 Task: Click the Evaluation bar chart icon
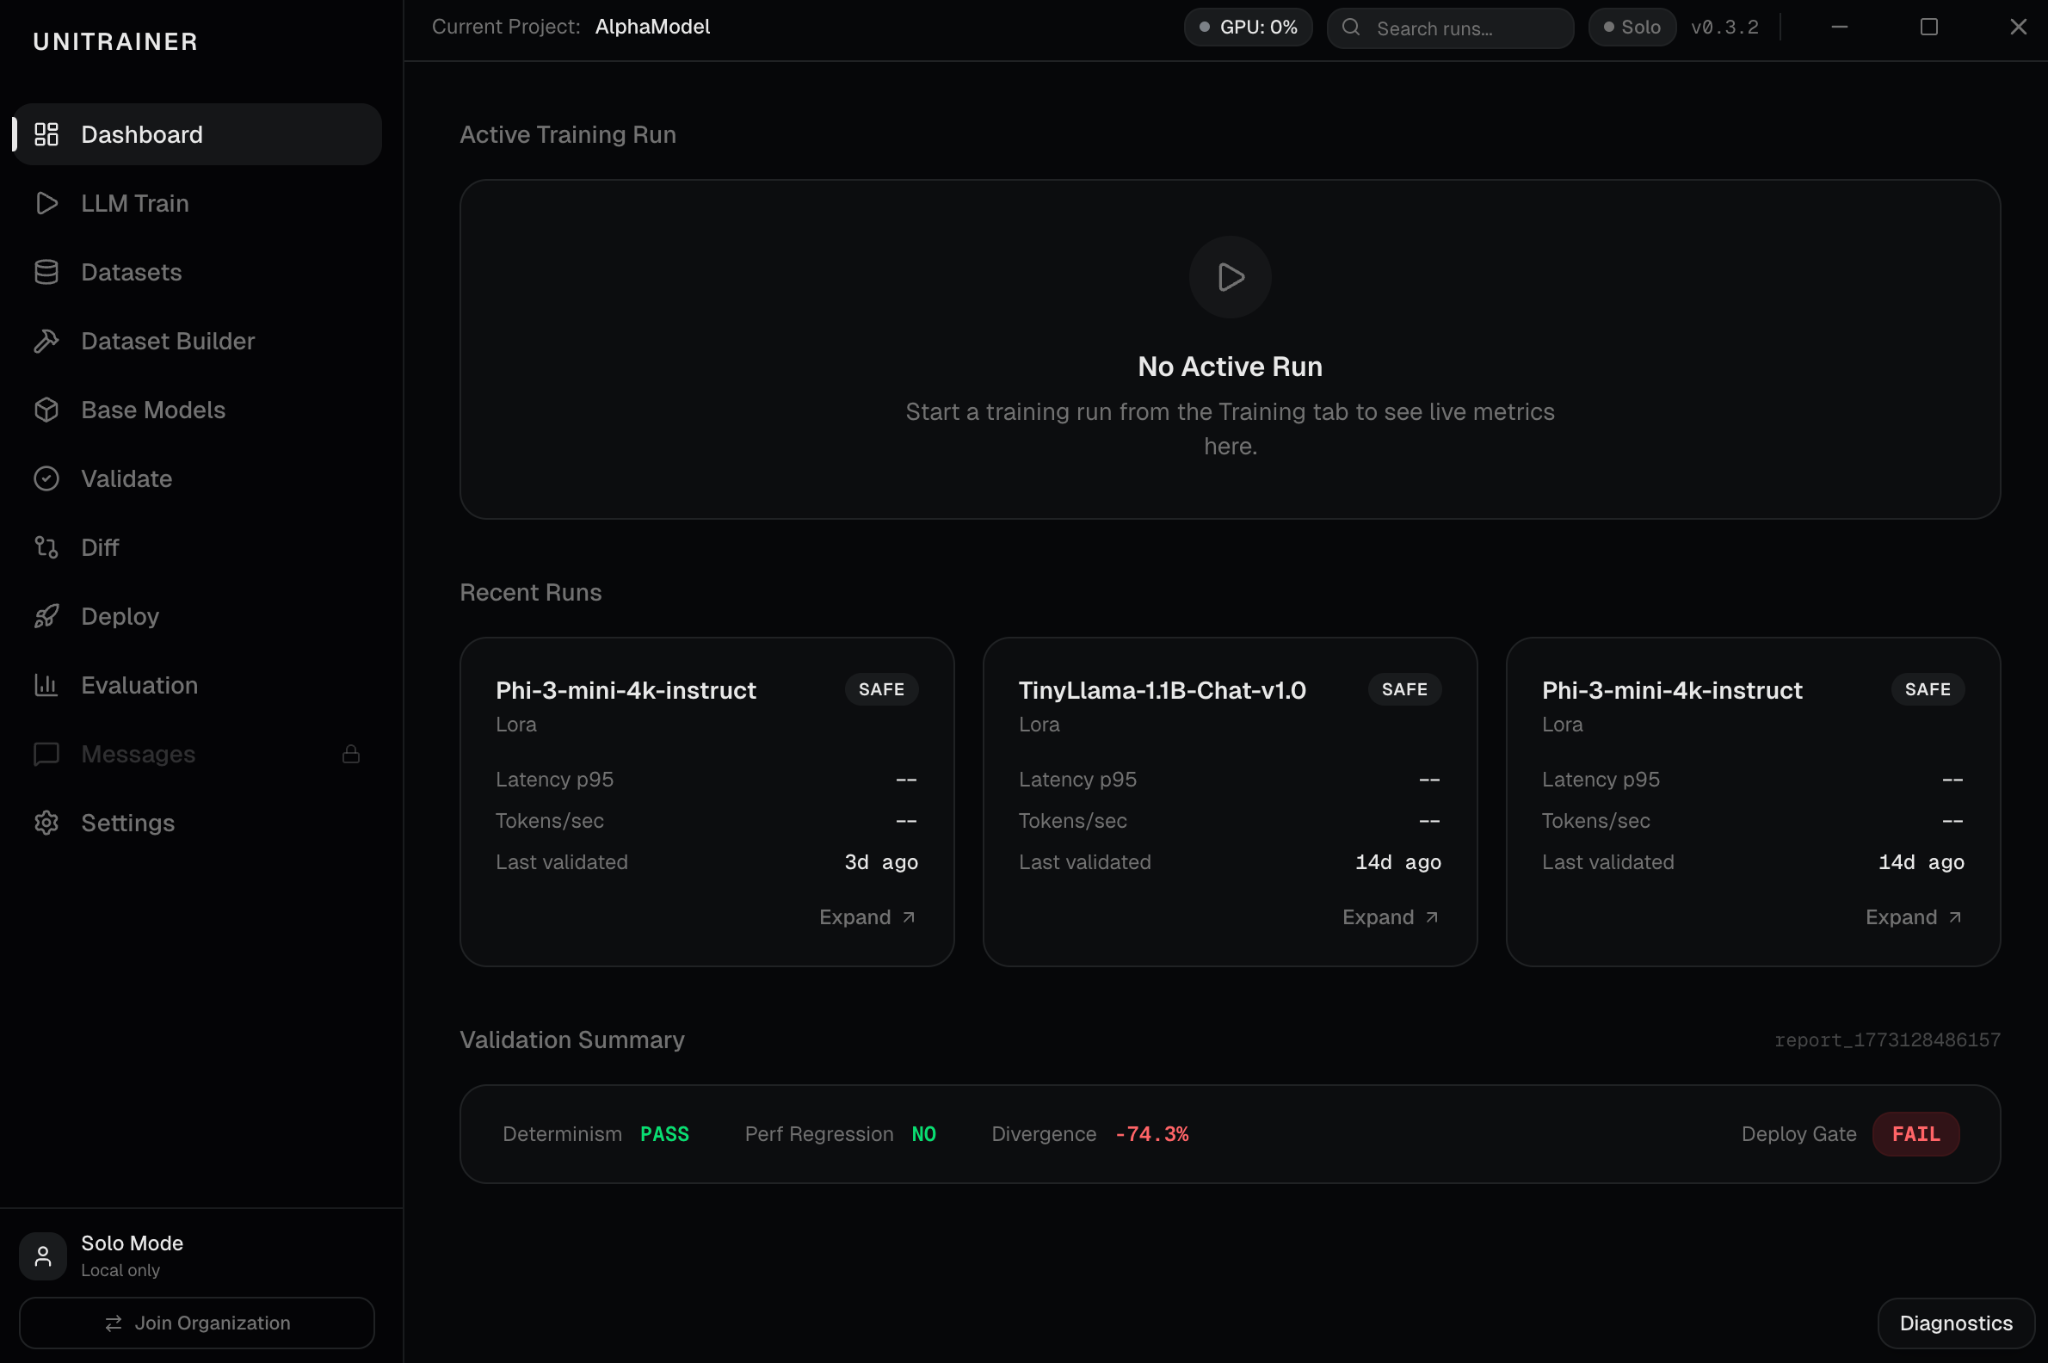point(46,685)
